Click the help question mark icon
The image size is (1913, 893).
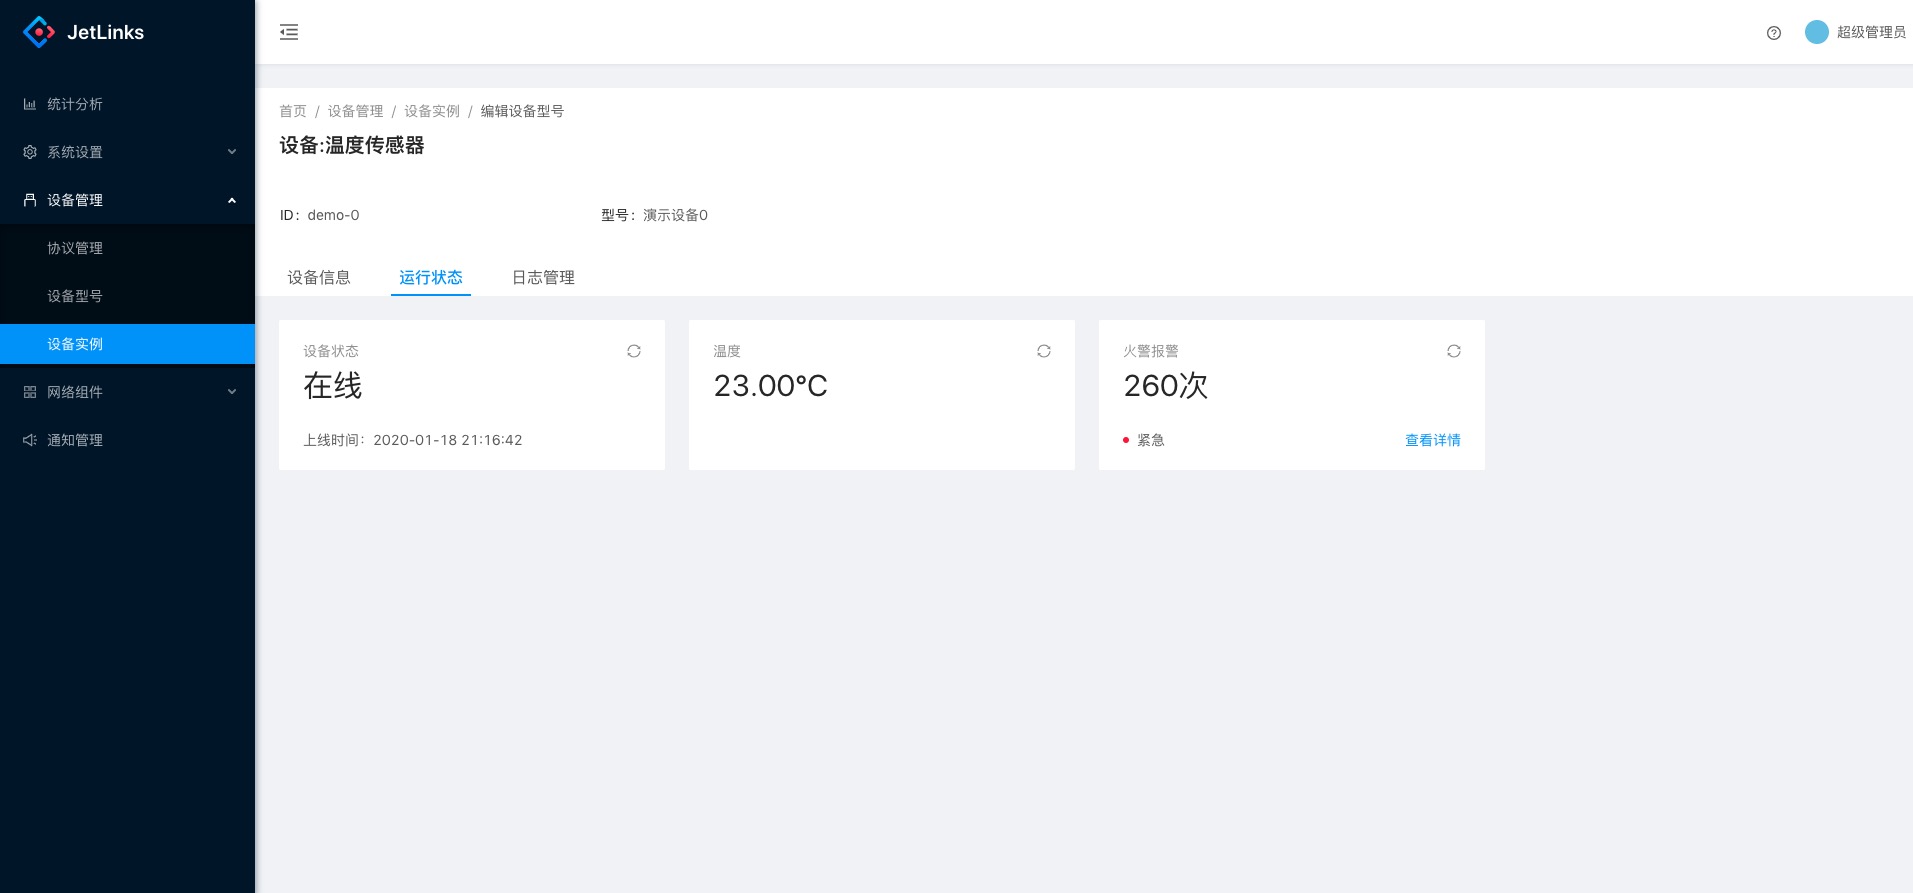[1774, 33]
